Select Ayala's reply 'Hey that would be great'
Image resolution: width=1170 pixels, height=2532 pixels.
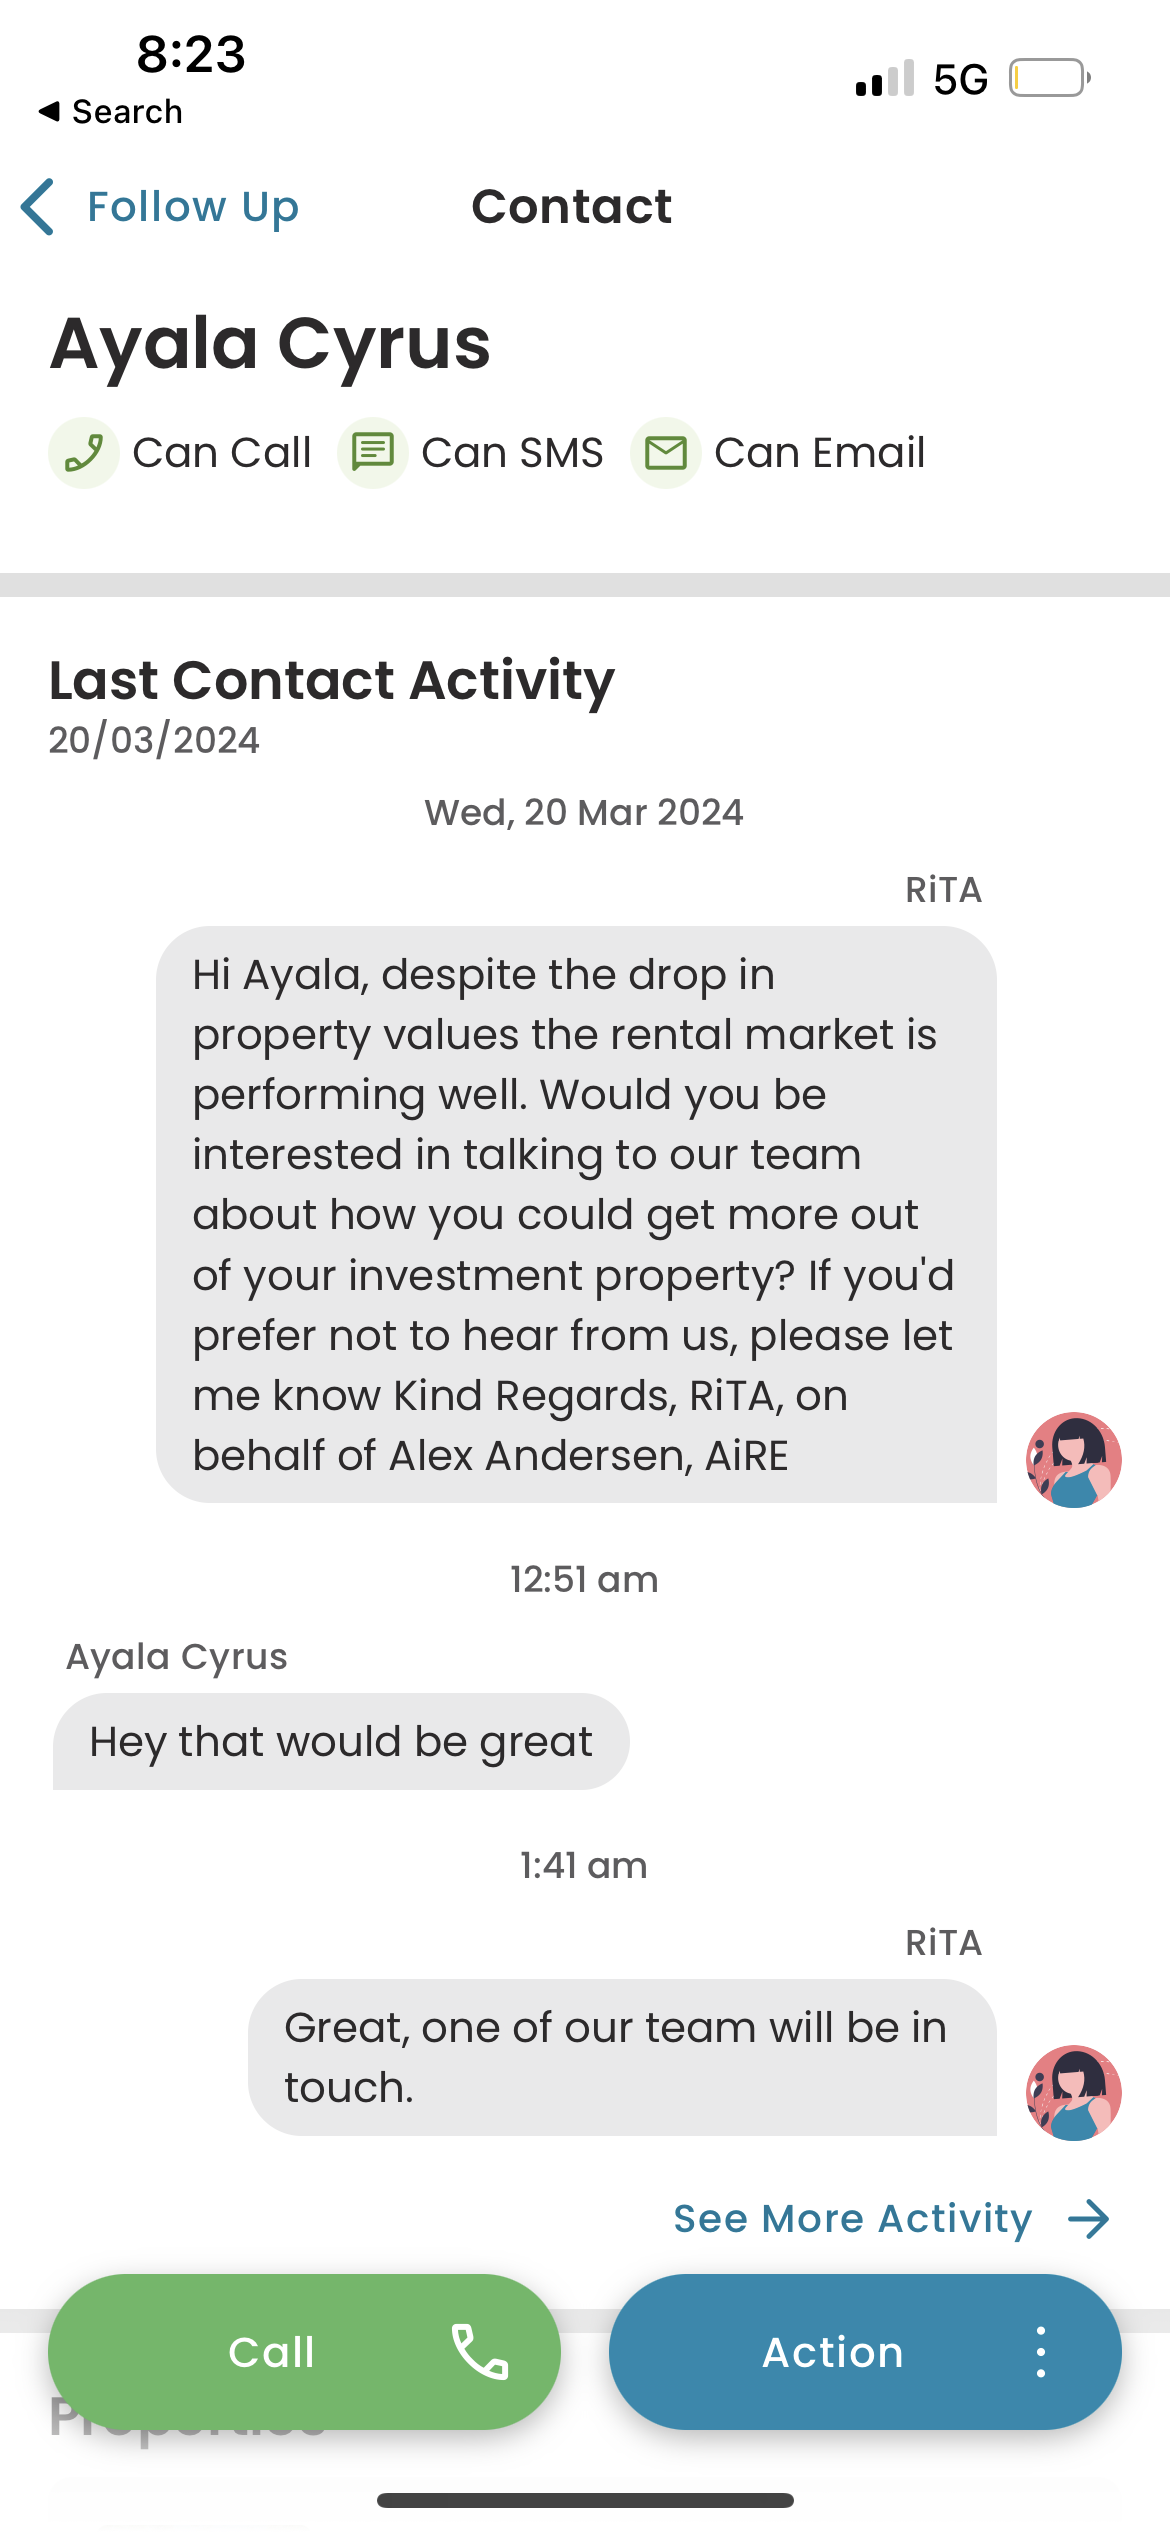(x=341, y=1742)
